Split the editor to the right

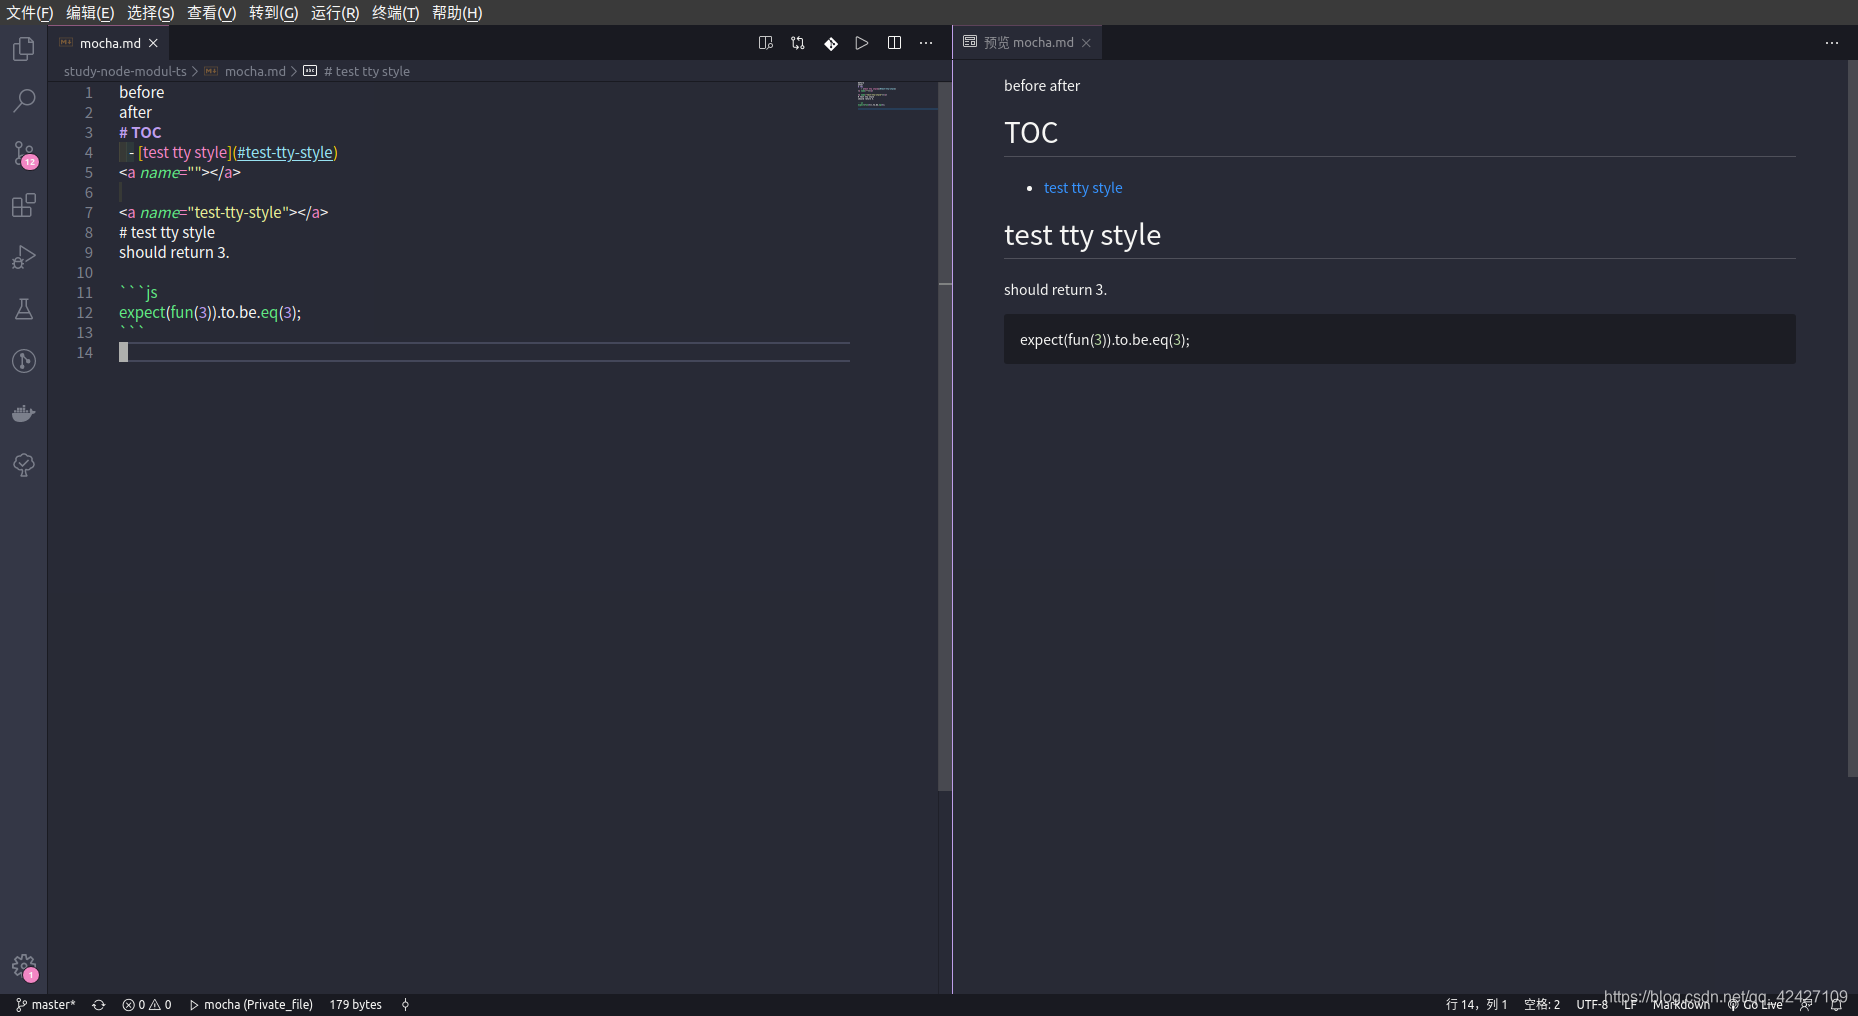pyautogui.click(x=894, y=43)
